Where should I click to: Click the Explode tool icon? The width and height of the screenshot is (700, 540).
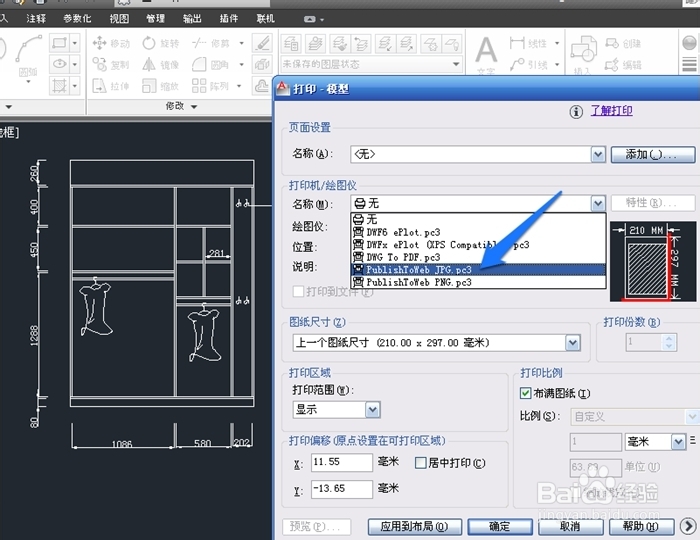pos(262,64)
